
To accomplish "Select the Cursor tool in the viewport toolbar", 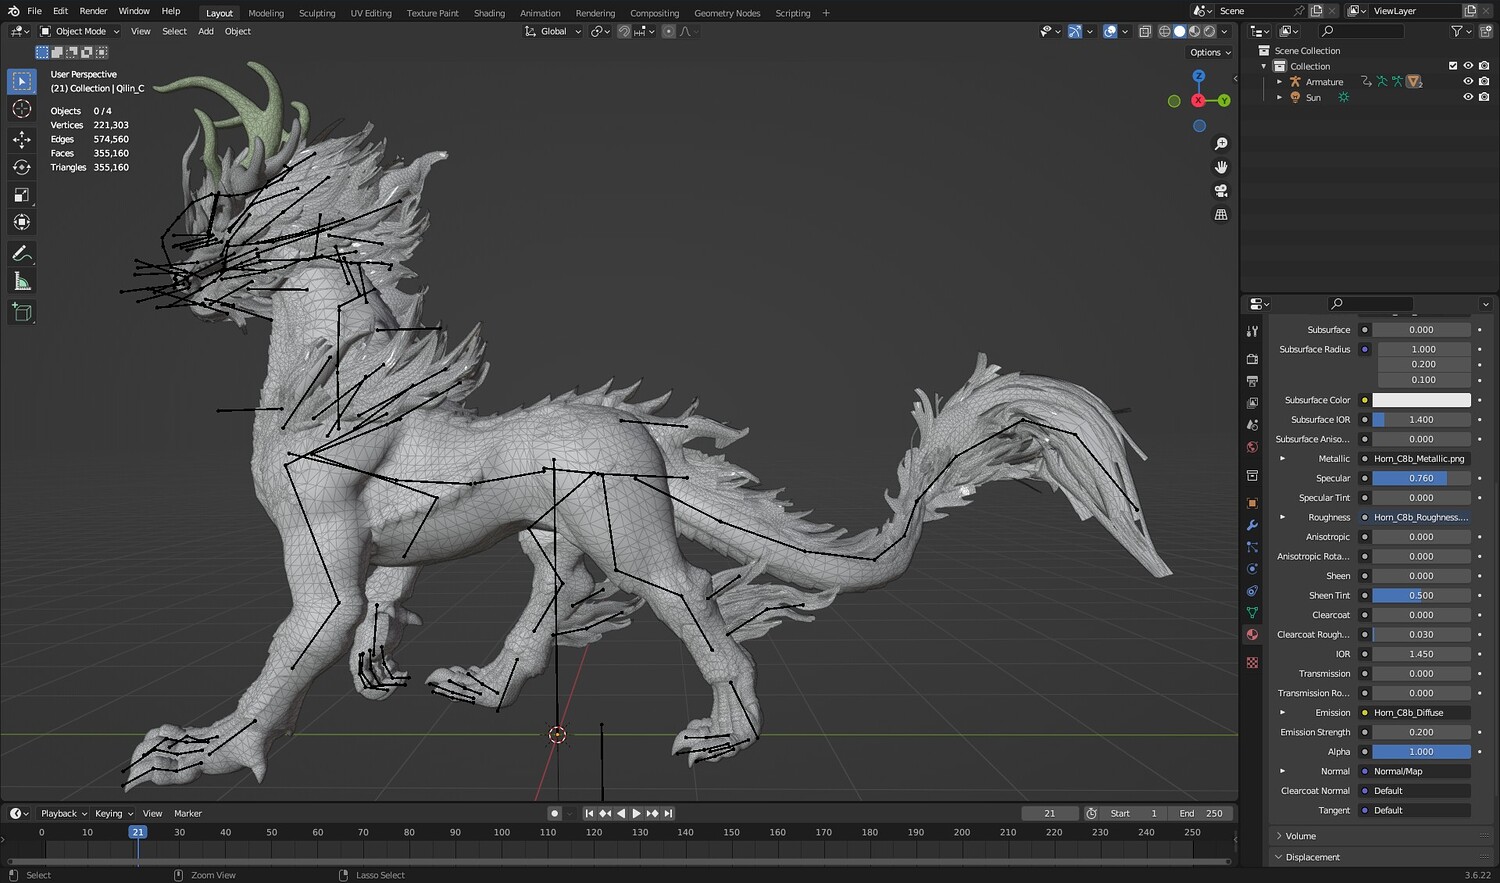I will [x=22, y=109].
